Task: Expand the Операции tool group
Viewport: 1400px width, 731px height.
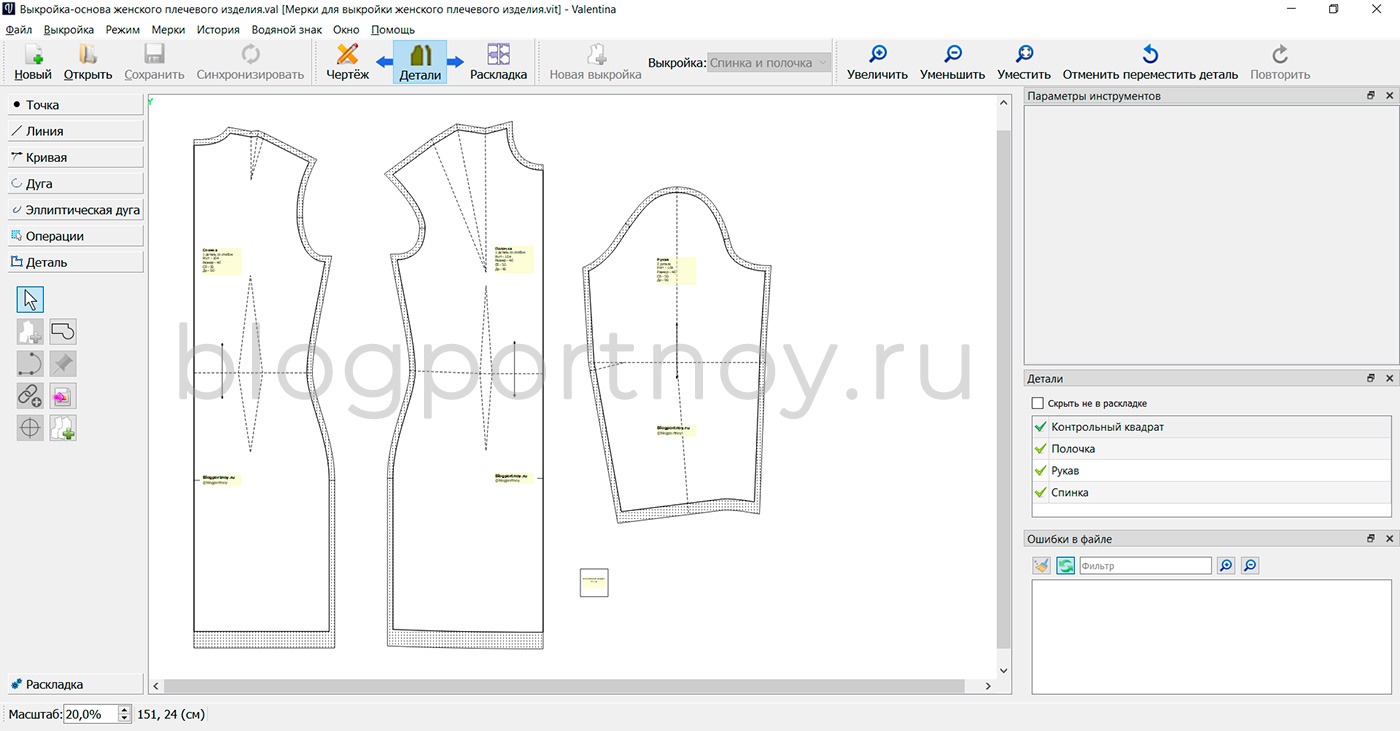Action: [x=76, y=236]
